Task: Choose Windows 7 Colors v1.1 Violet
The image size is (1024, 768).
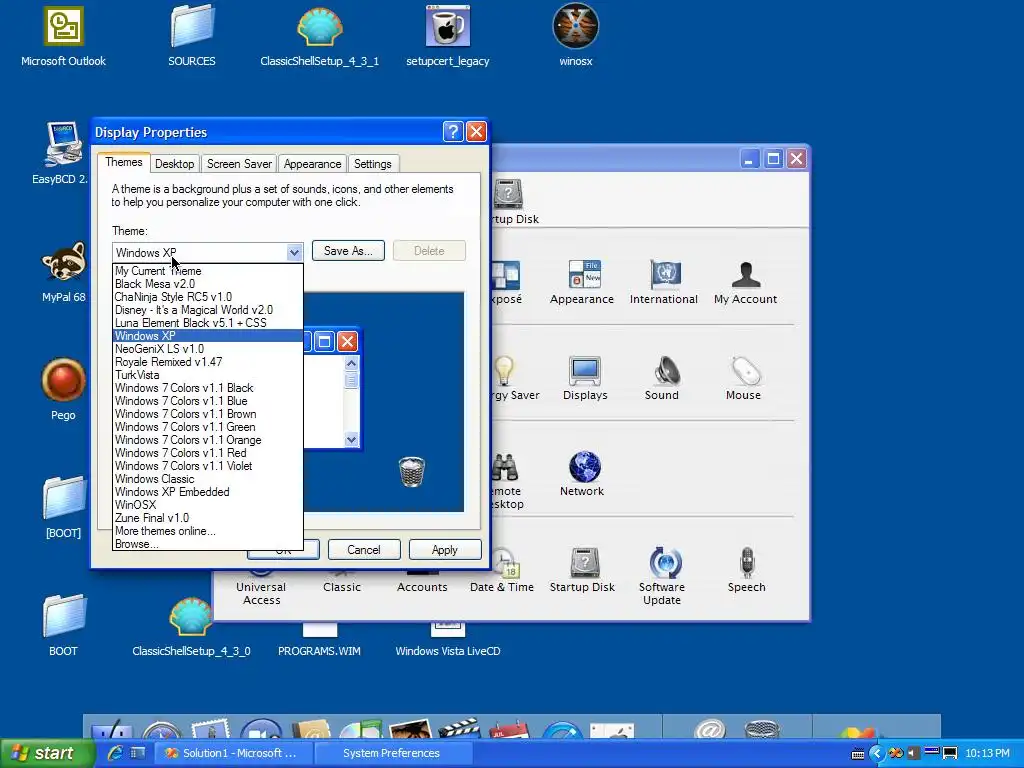Action: [x=208, y=466]
